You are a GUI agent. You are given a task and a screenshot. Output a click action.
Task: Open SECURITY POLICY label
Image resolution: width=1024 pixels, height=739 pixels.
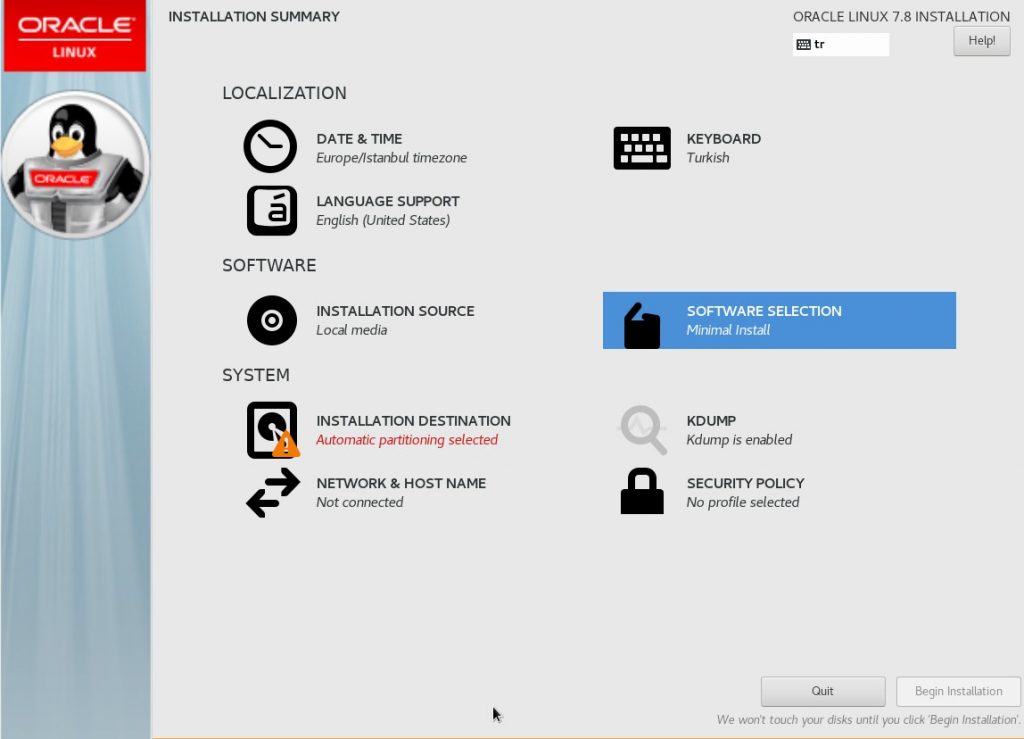[745, 483]
